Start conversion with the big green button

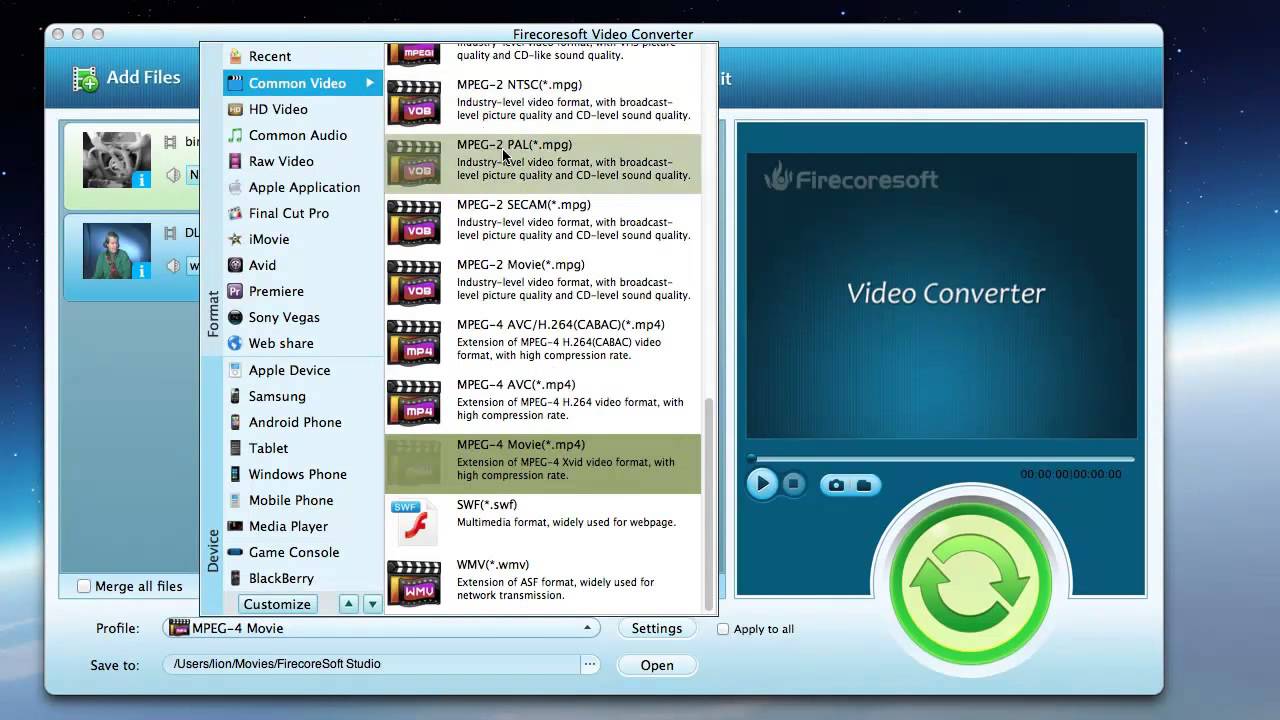click(x=970, y=585)
